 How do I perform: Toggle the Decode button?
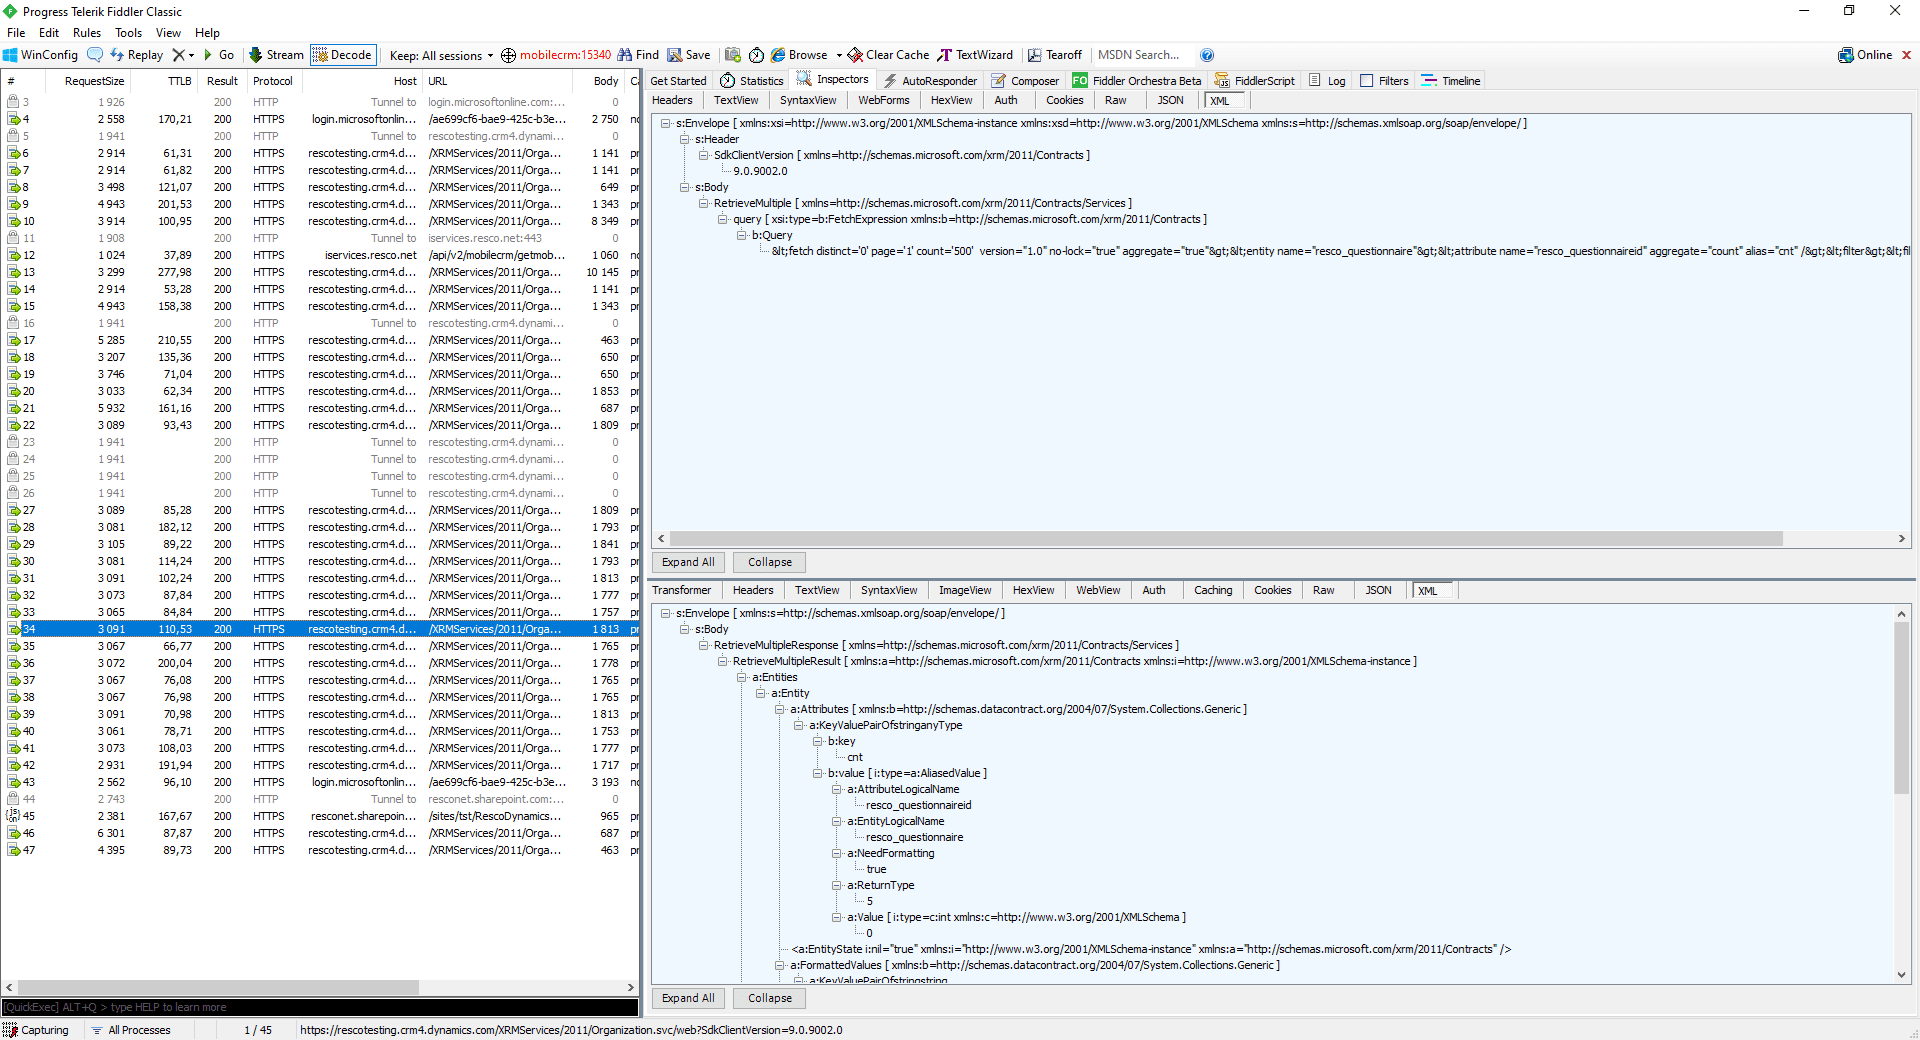(342, 55)
